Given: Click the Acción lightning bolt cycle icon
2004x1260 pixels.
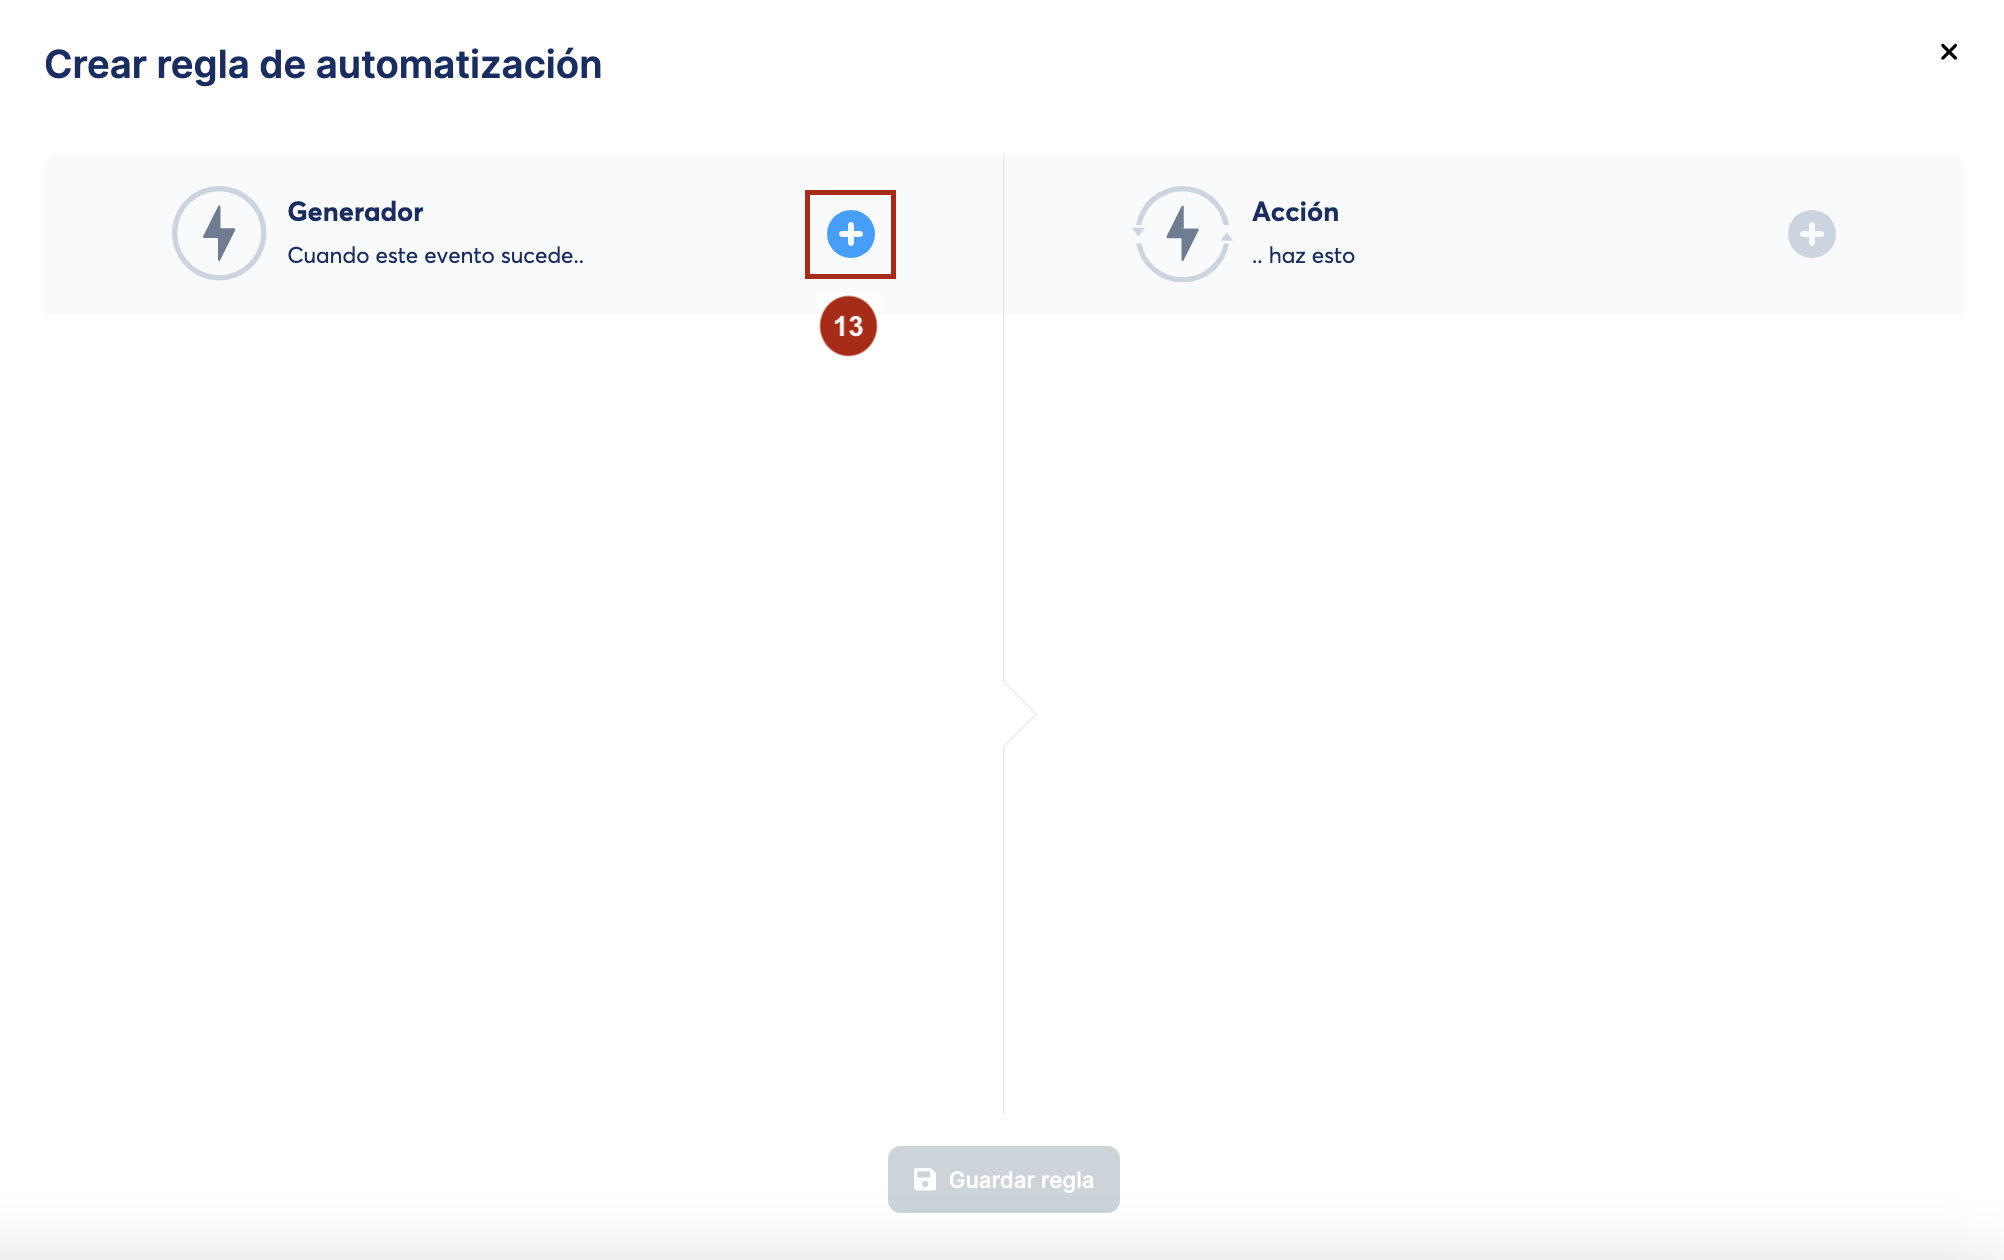Looking at the screenshot, I should [1182, 233].
